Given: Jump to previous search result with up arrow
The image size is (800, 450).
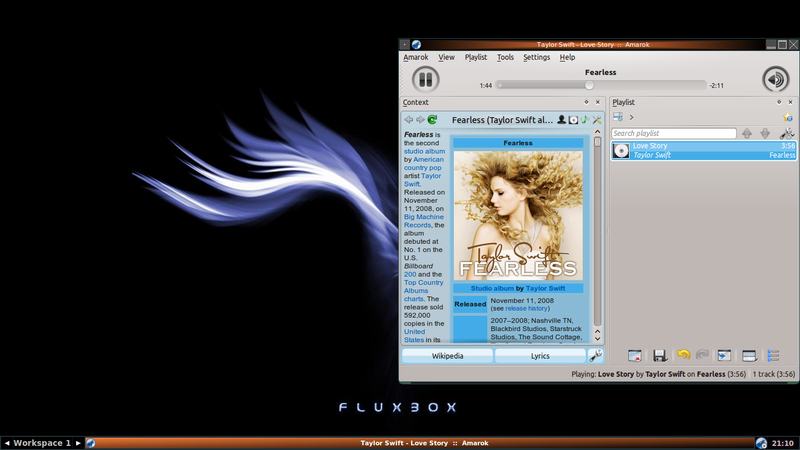Looking at the screenshot, I should [x=747, y=133].
